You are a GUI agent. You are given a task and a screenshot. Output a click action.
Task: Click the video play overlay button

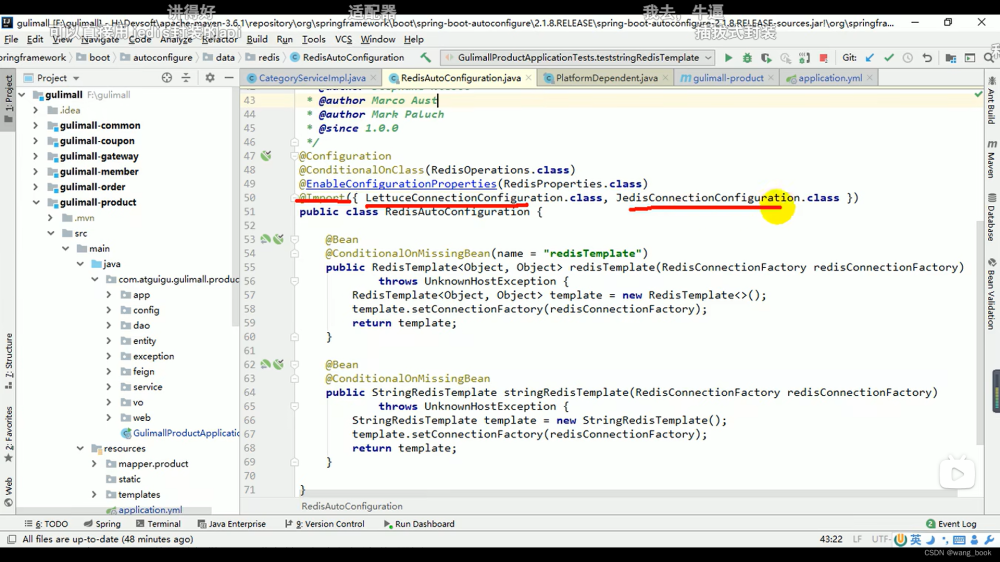pyautogui.click(x=957, y=474)
